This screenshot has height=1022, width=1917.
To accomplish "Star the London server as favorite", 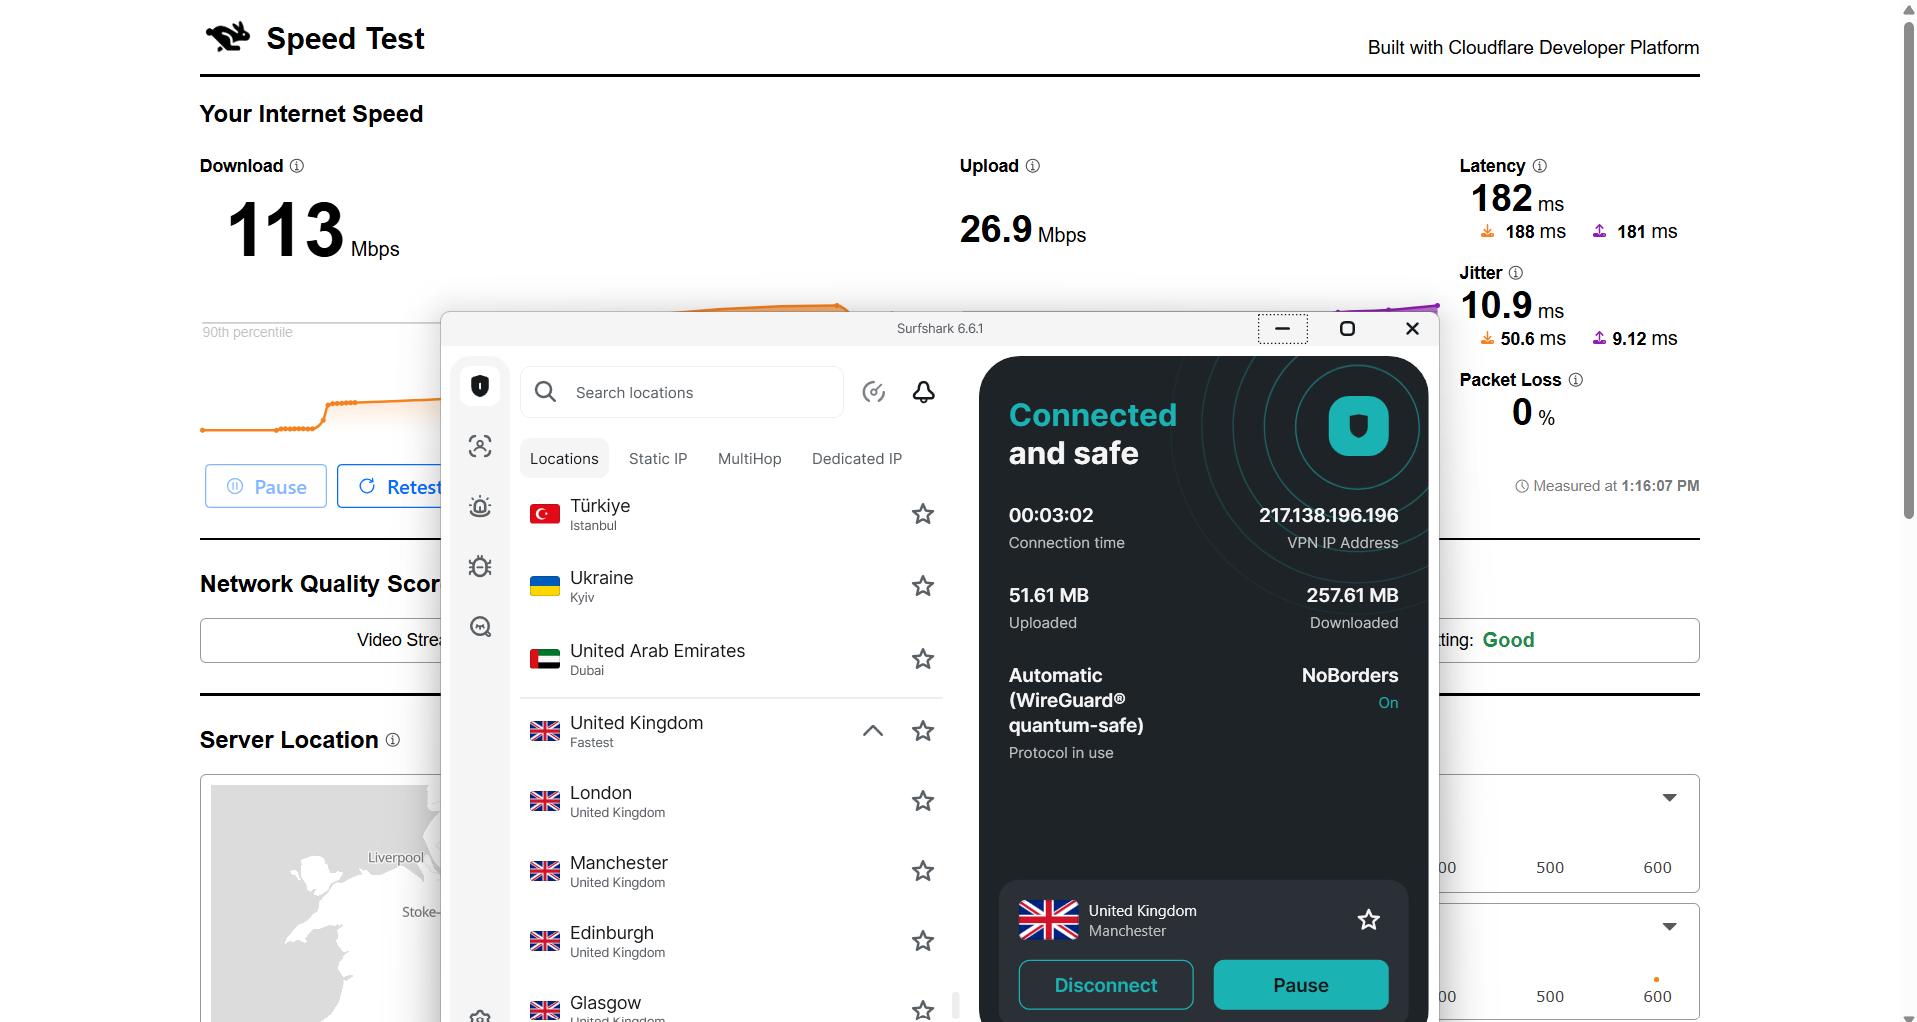I will pyautogui.click(x=922, y=801).
